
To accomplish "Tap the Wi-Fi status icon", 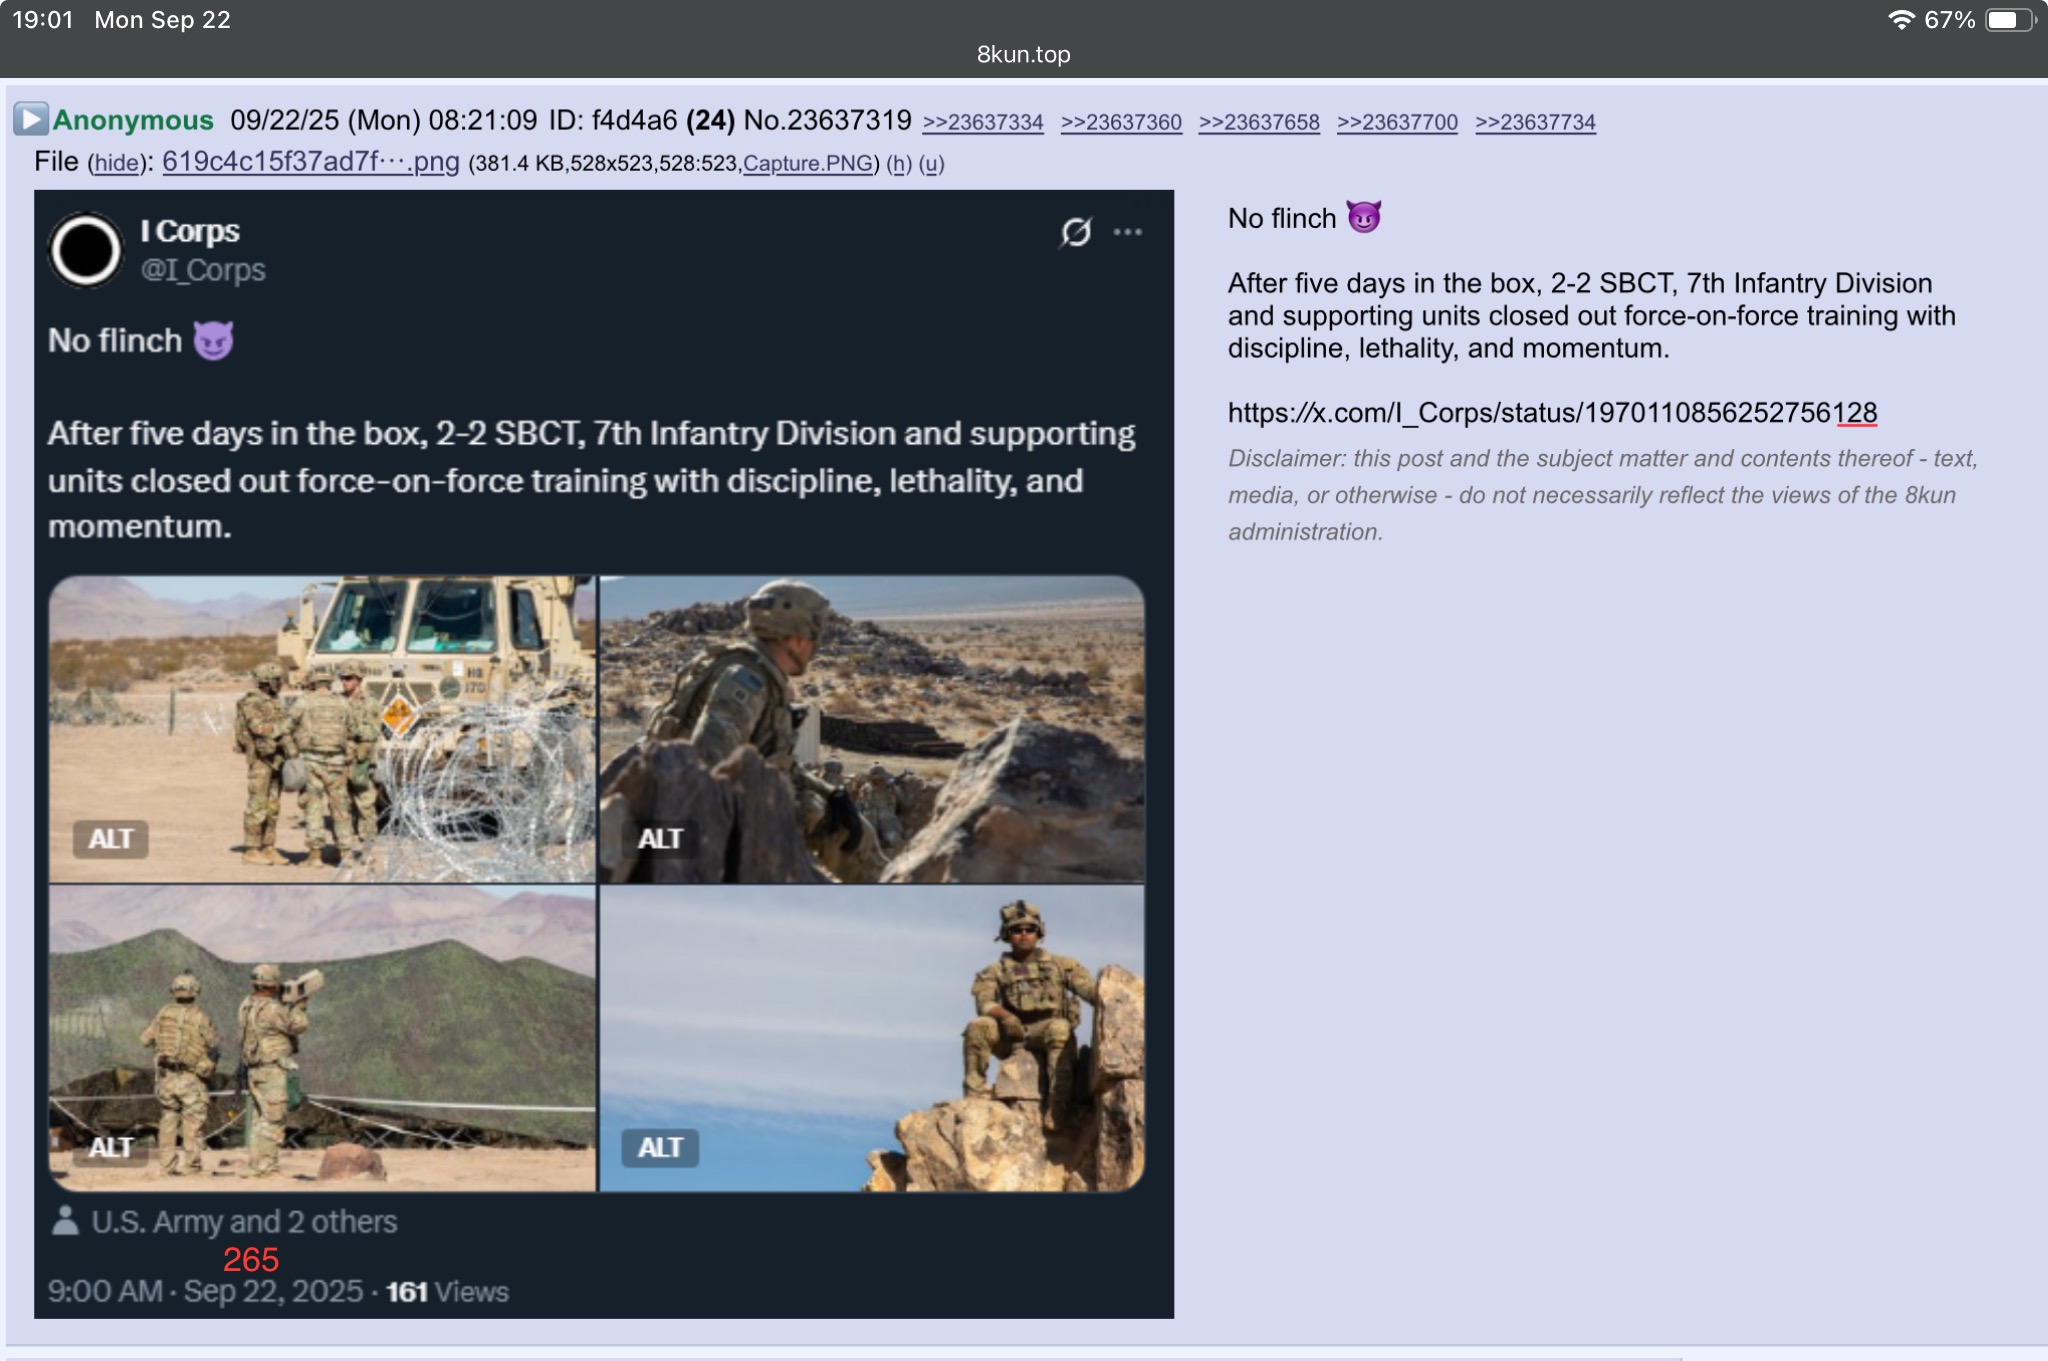I will pyautogui.click(x=1901, y=20).
